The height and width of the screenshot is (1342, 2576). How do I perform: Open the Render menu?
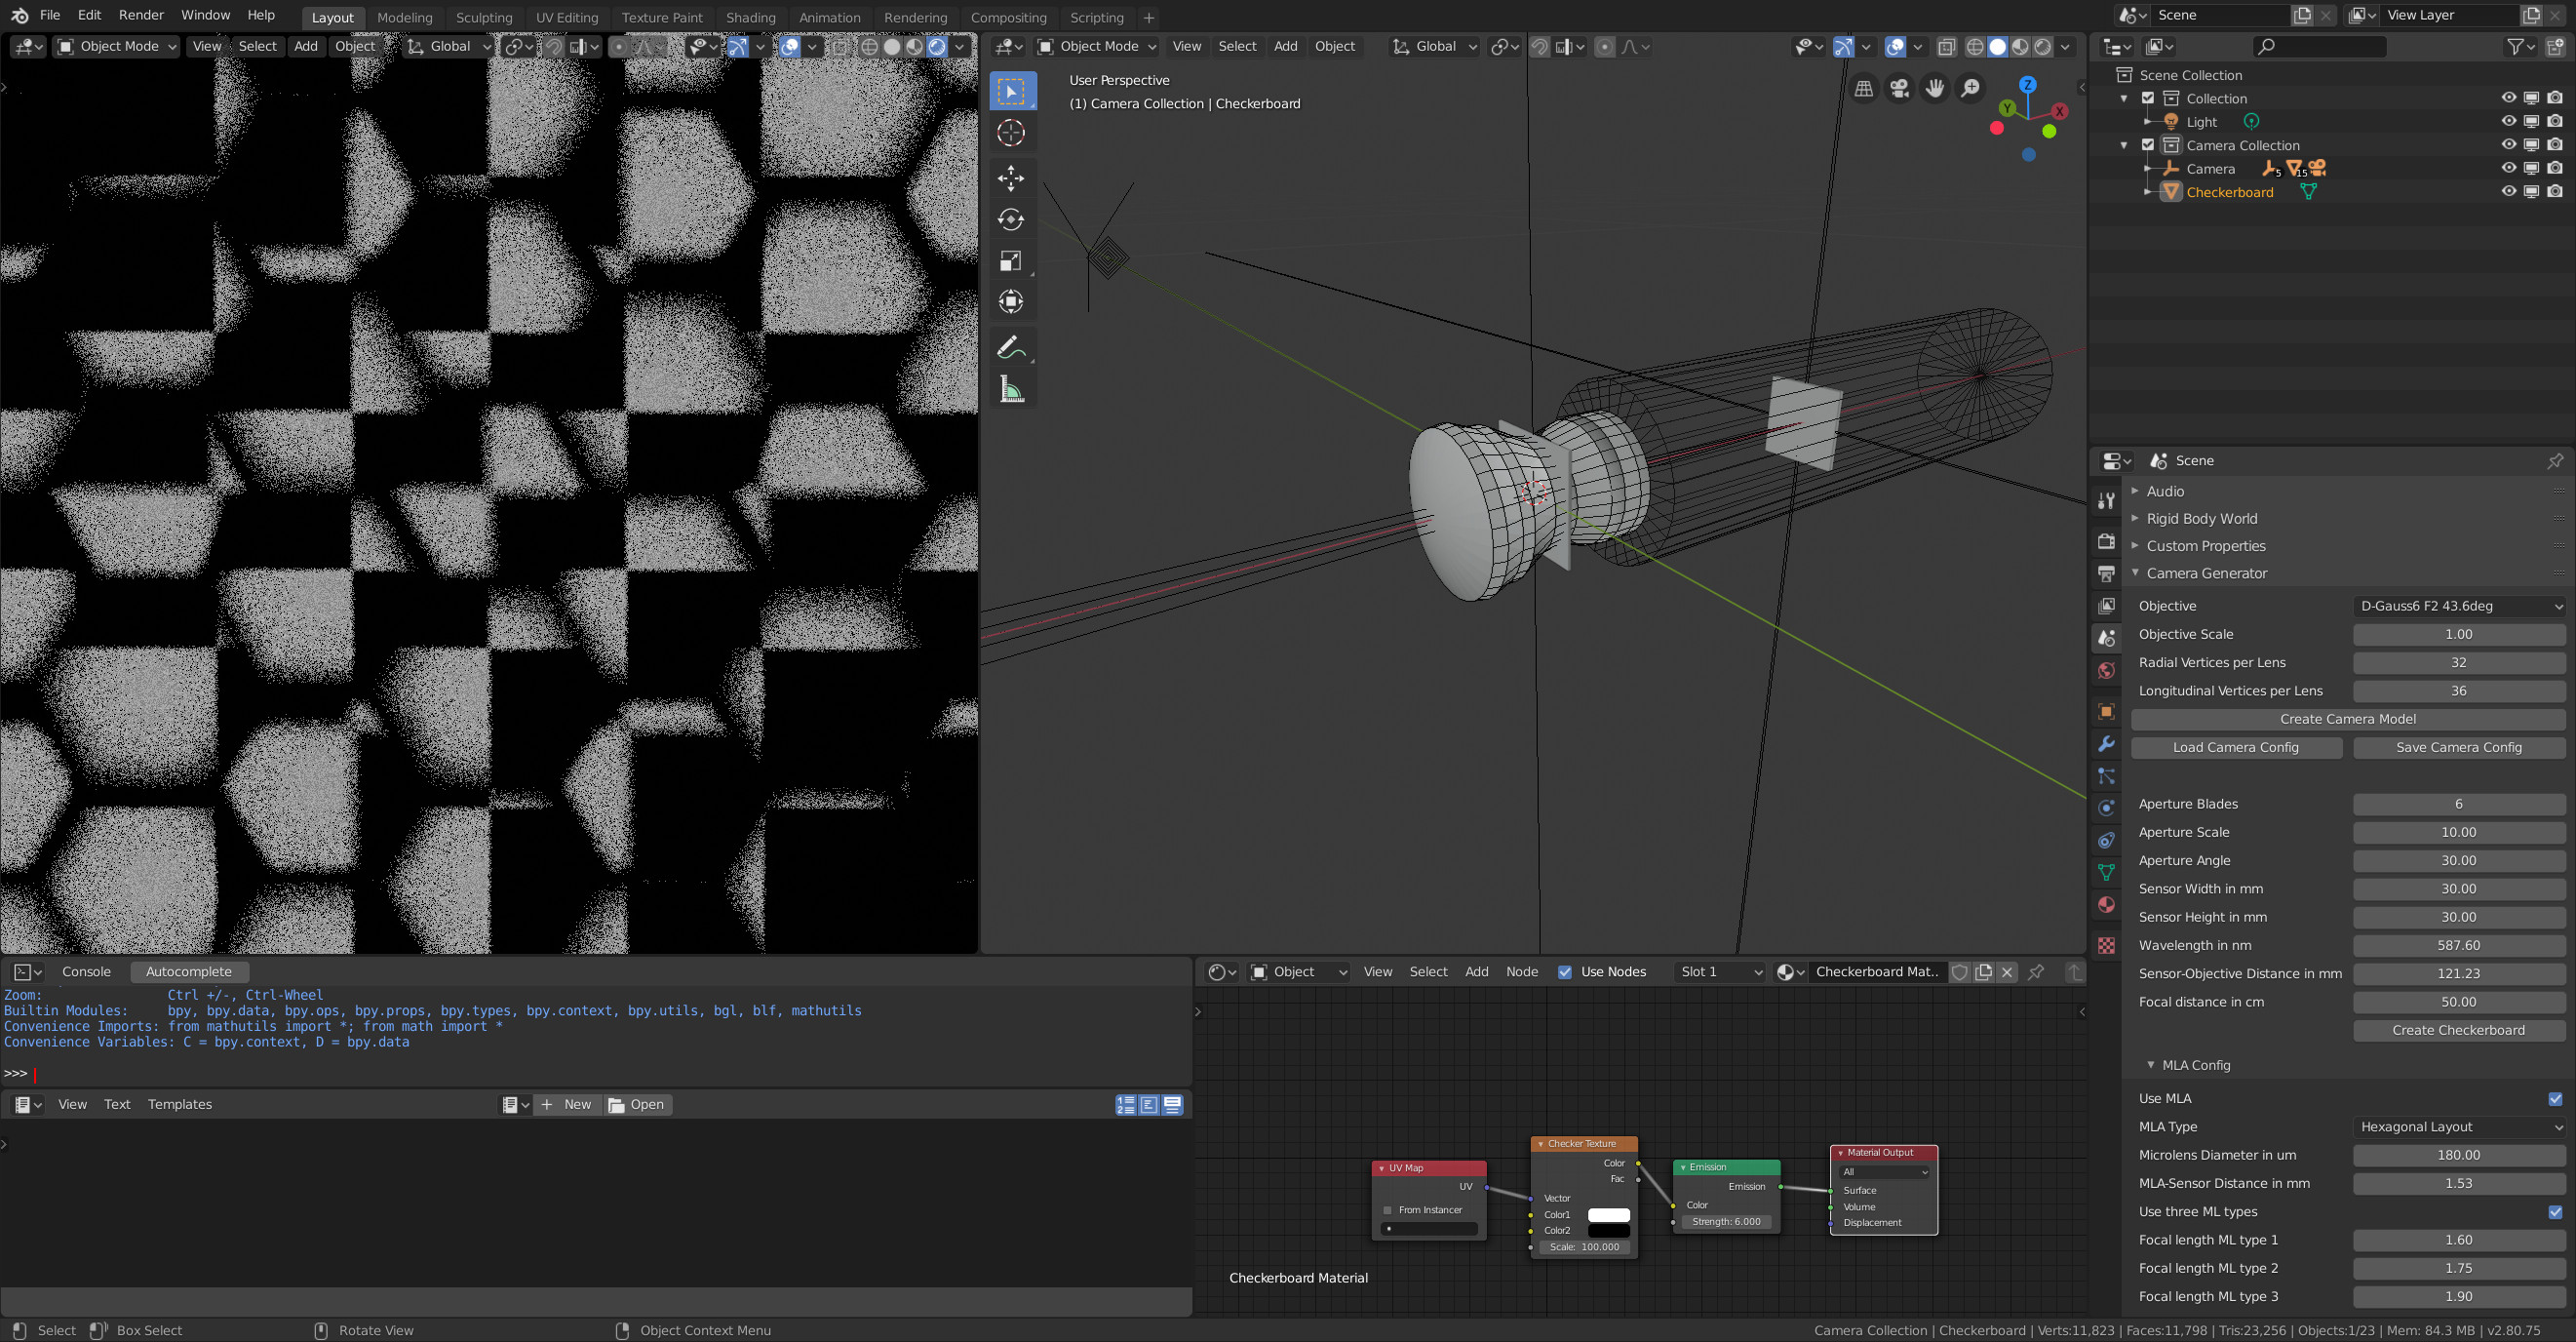(141, 15)
